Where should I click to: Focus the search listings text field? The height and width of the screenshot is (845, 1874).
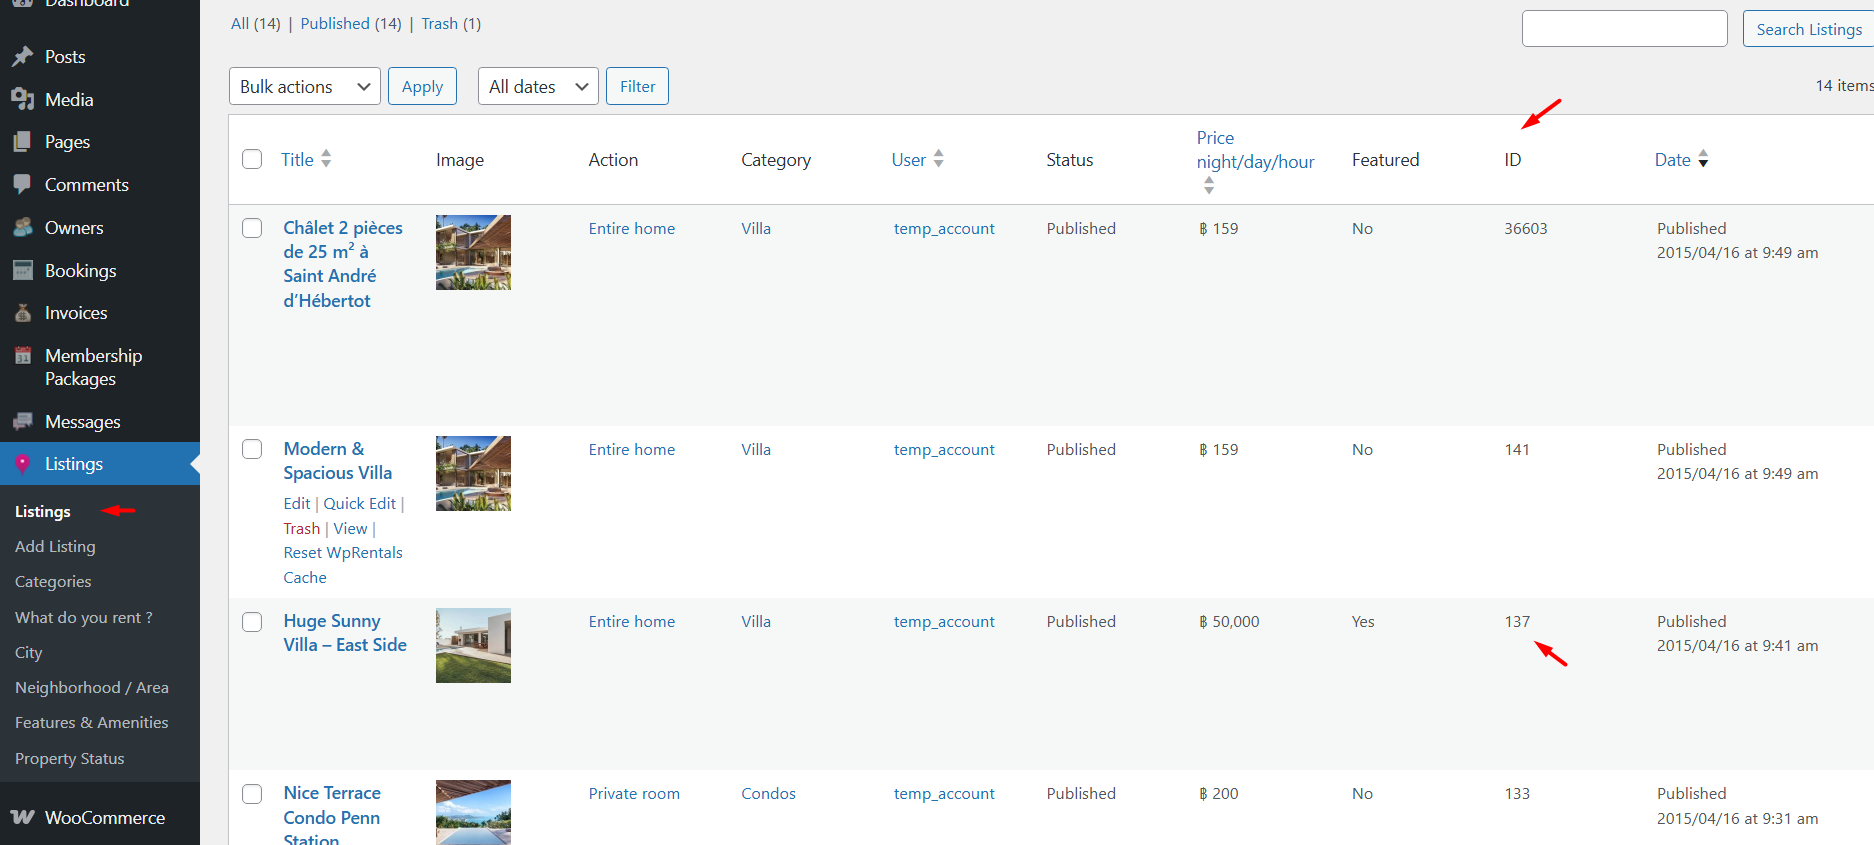tap(1624, 29)
